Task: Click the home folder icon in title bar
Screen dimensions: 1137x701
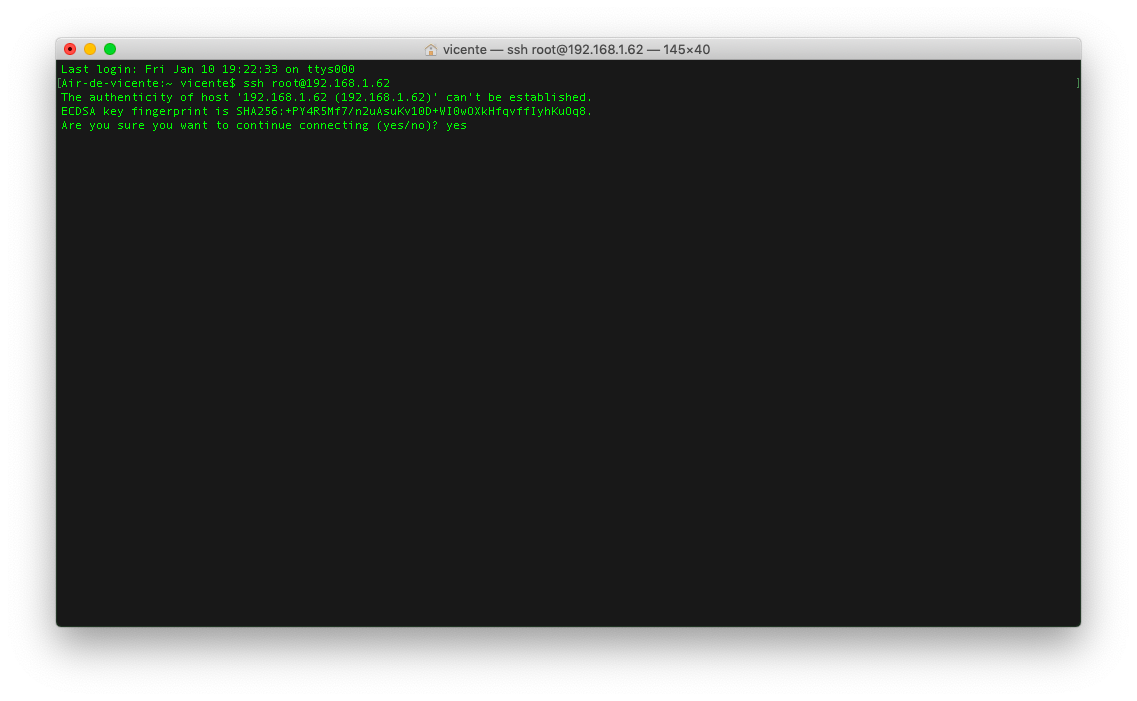Action: point(431,49)
